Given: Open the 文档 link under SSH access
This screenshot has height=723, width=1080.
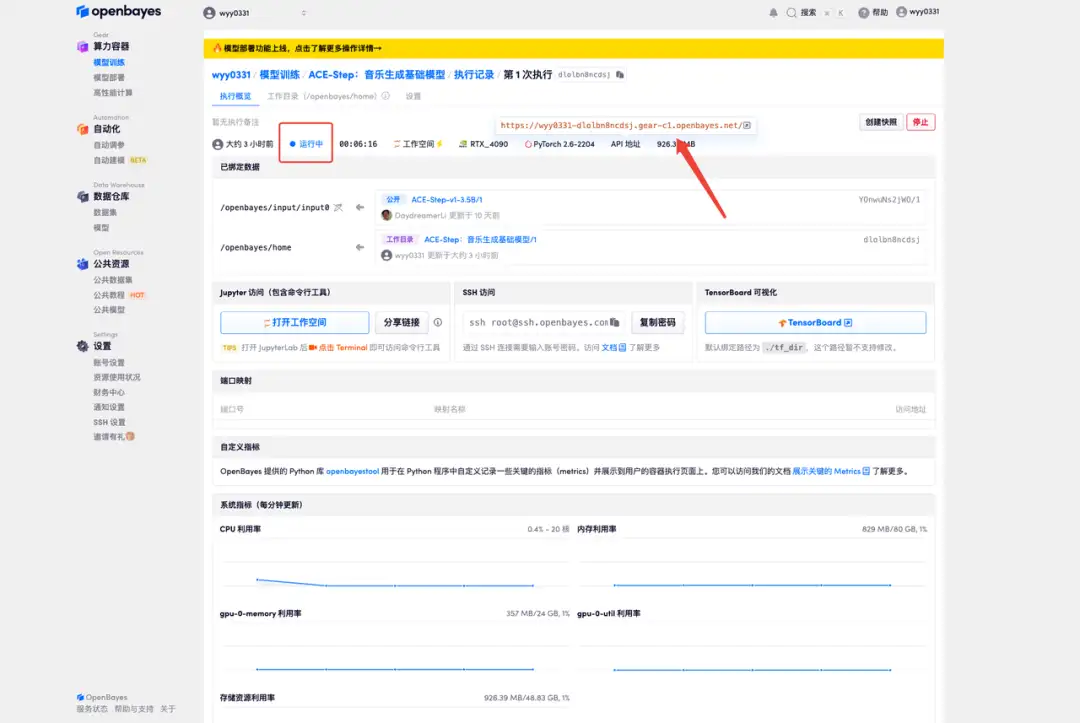Looking at the screenshot, I should click(x=614, y=348).
